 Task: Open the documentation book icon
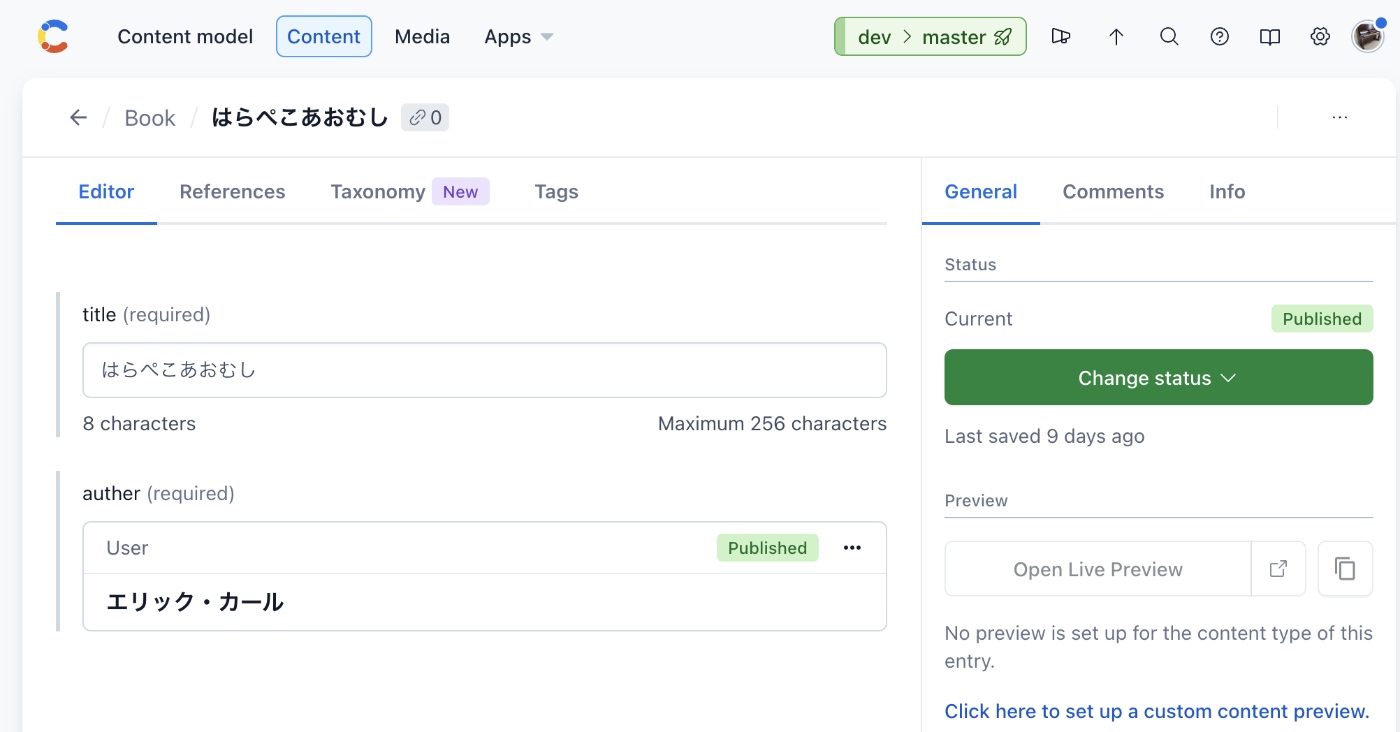pyautogui.click(x=1269, y=37)
